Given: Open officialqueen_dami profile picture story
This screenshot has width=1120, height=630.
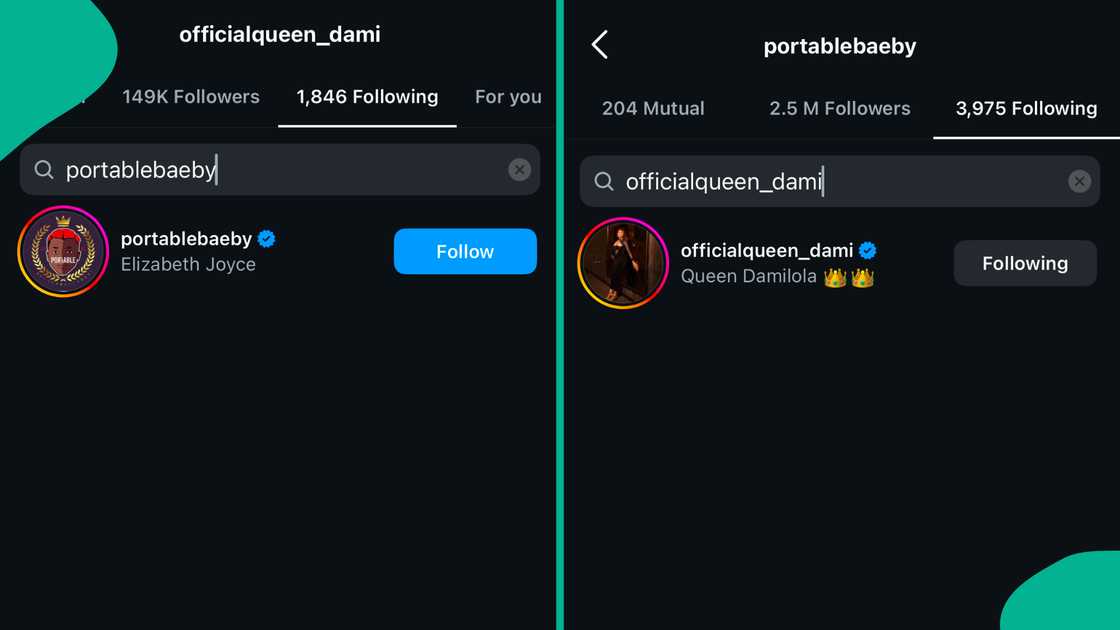Looking at the screenshot, I should tap(622, 263).
